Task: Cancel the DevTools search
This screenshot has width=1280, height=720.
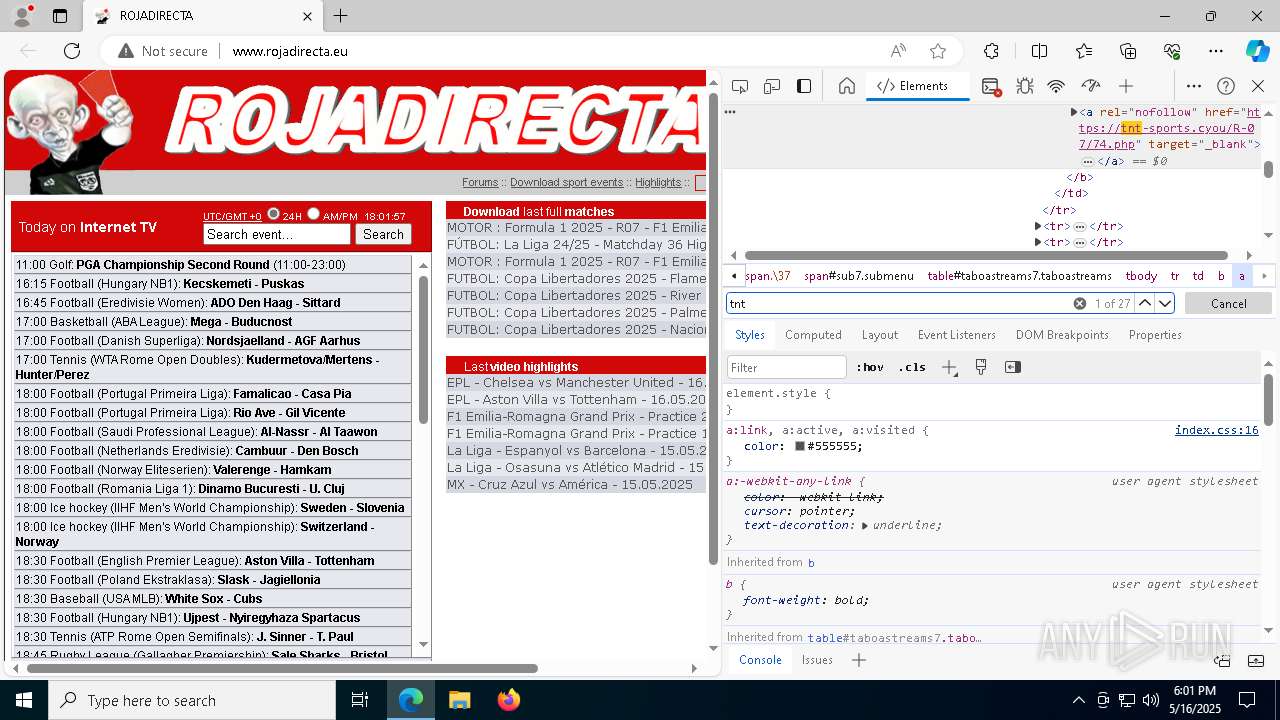Action: point(1228,303)
